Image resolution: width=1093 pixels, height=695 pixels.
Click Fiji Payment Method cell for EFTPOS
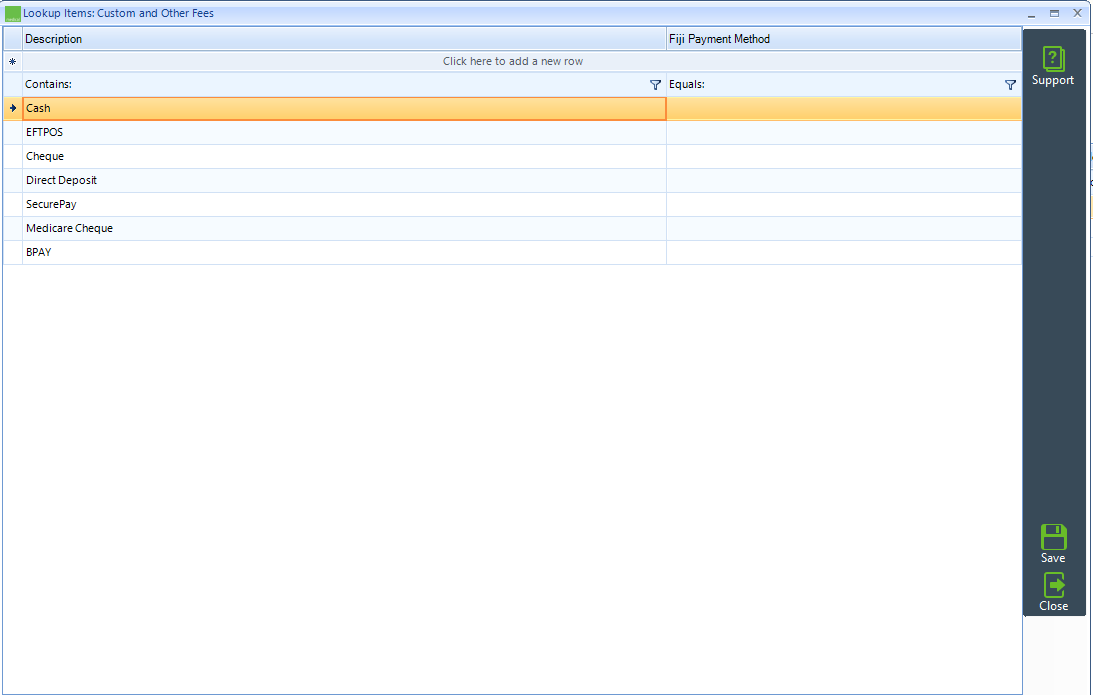pos(844,132)
